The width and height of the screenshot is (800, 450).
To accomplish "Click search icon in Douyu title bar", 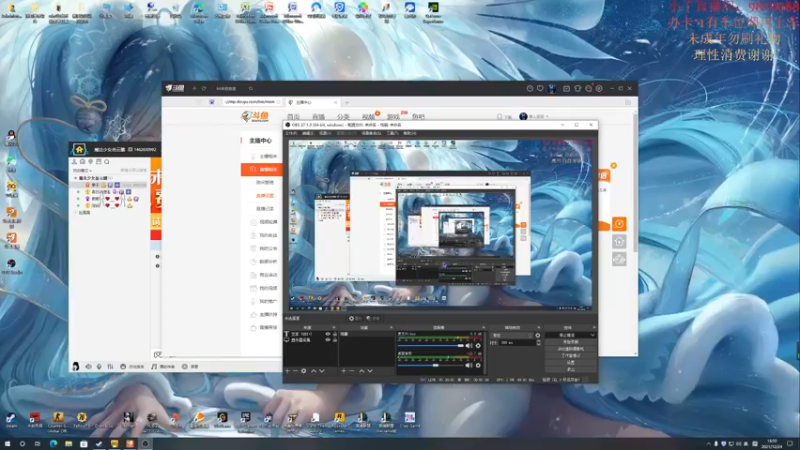I will pos(251,88).
